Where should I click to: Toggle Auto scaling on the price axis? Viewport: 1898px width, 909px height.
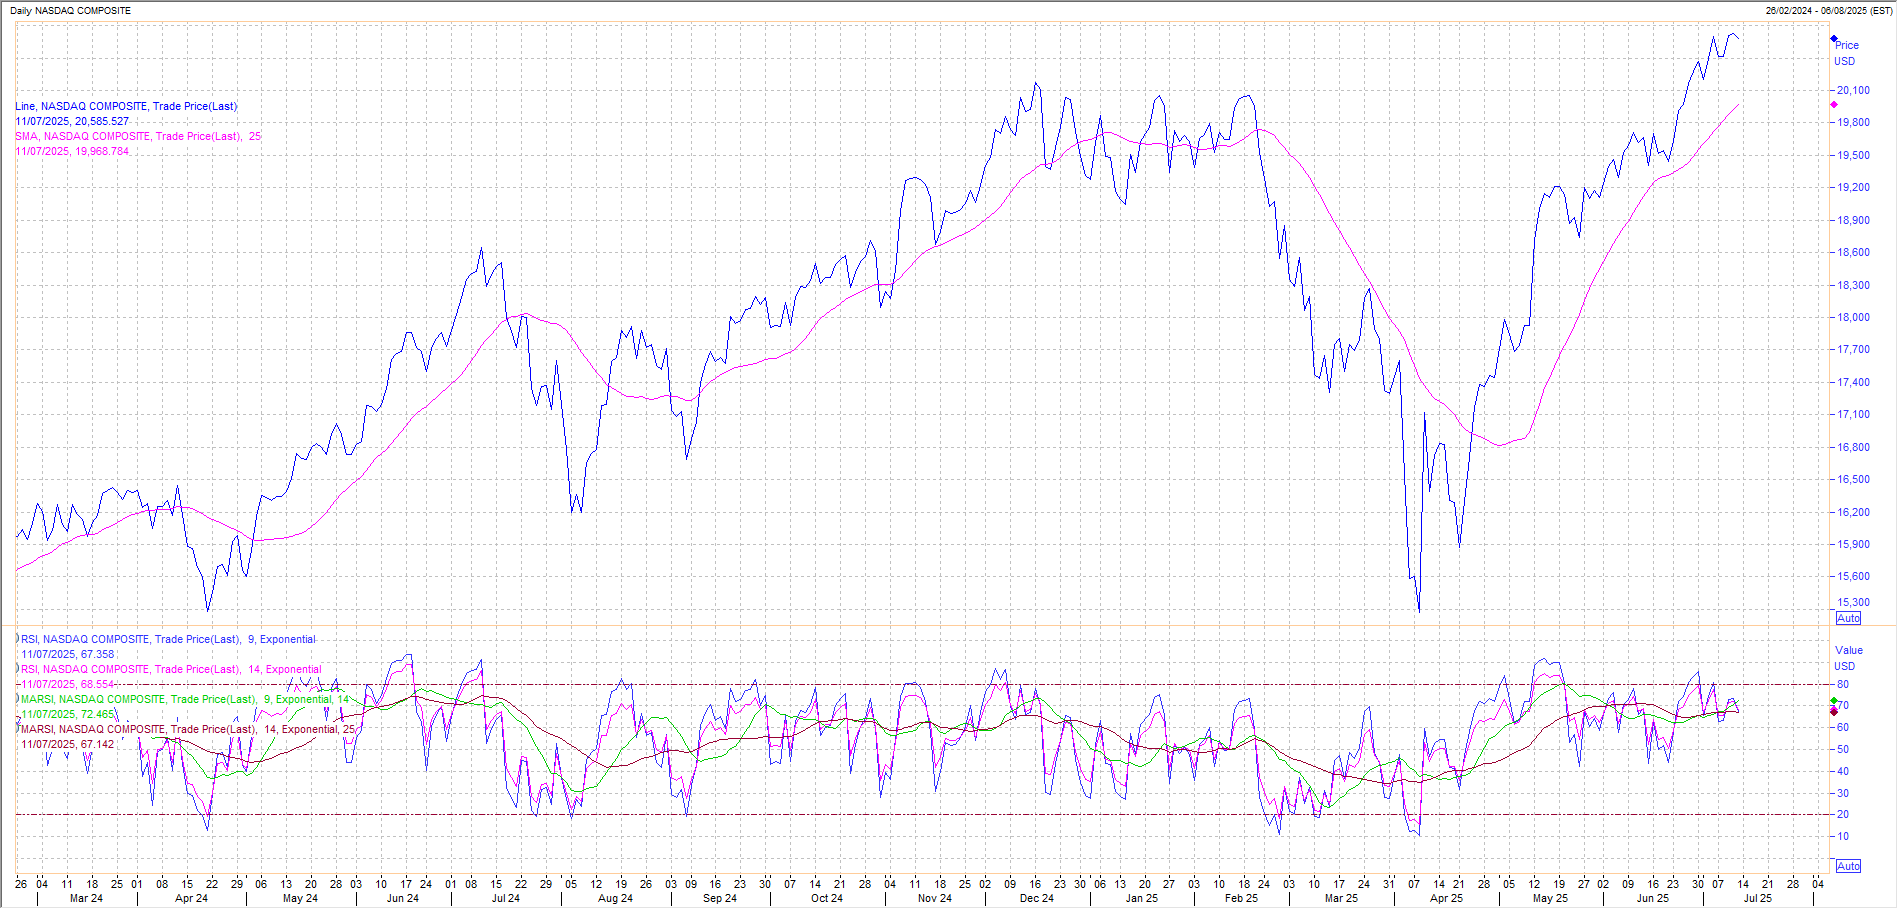[x=1848, y=618]
